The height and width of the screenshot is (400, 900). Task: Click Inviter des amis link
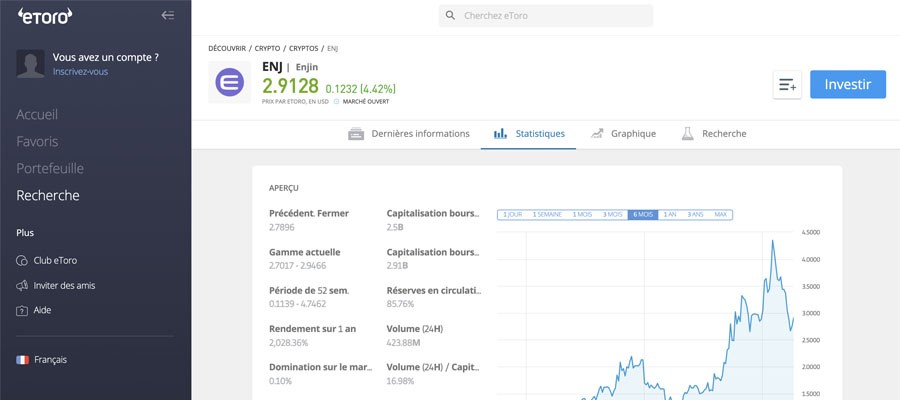click(64, 285)
